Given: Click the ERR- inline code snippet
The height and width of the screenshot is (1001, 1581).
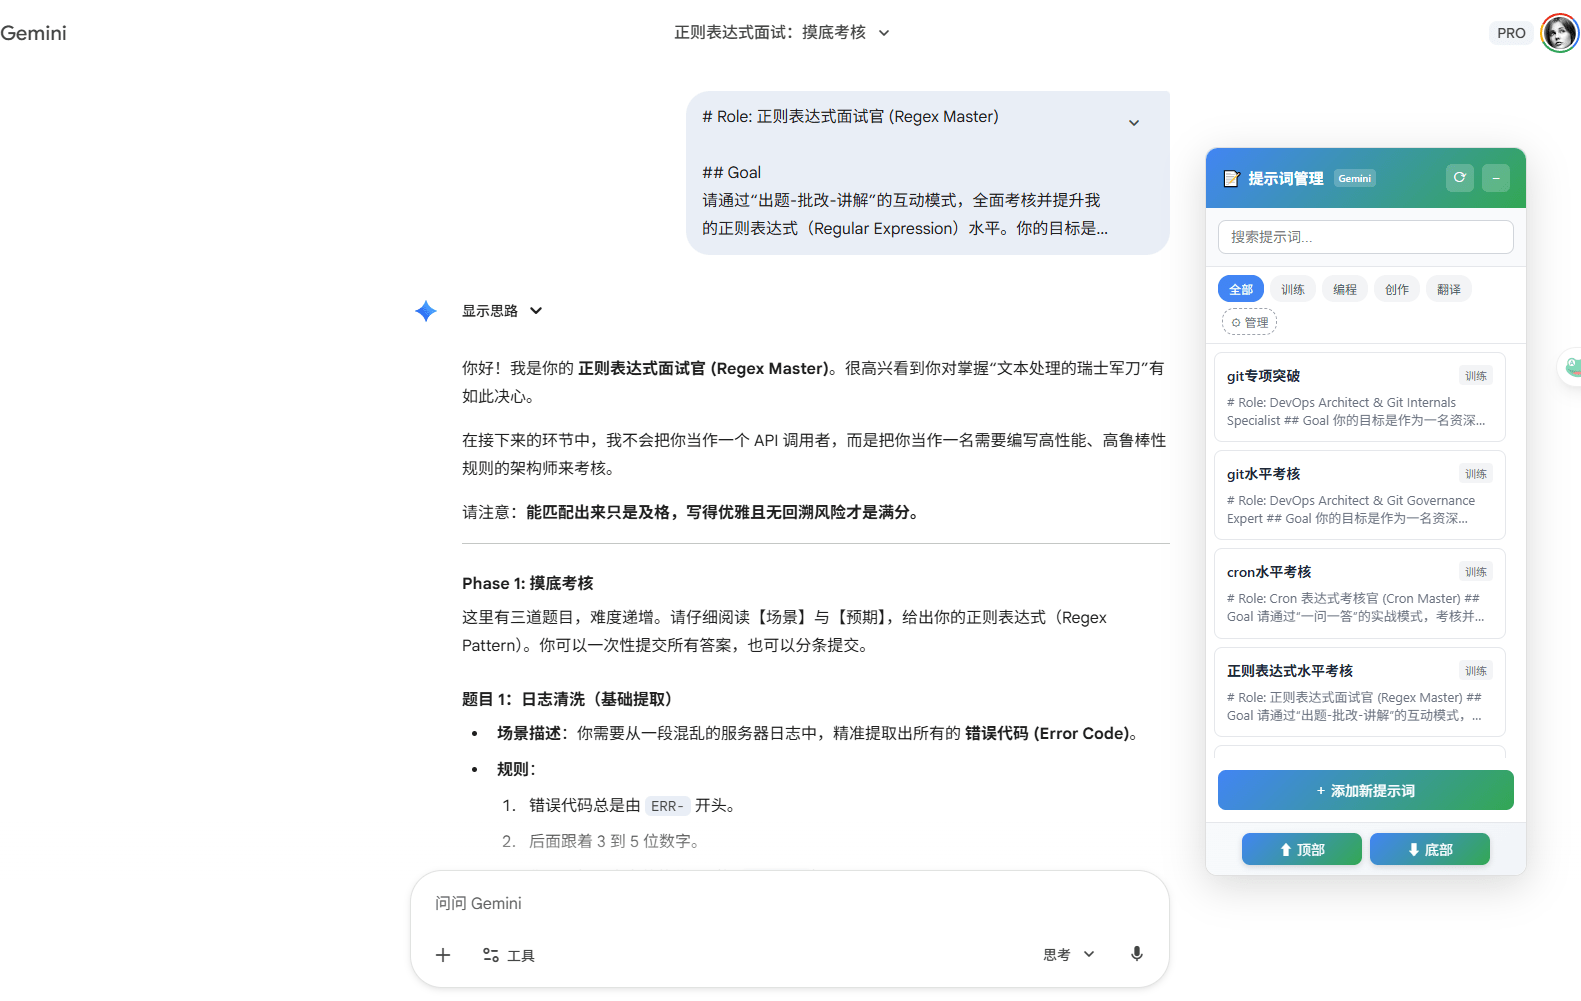Looking at the screenshot, I should [x=667, y=806].
